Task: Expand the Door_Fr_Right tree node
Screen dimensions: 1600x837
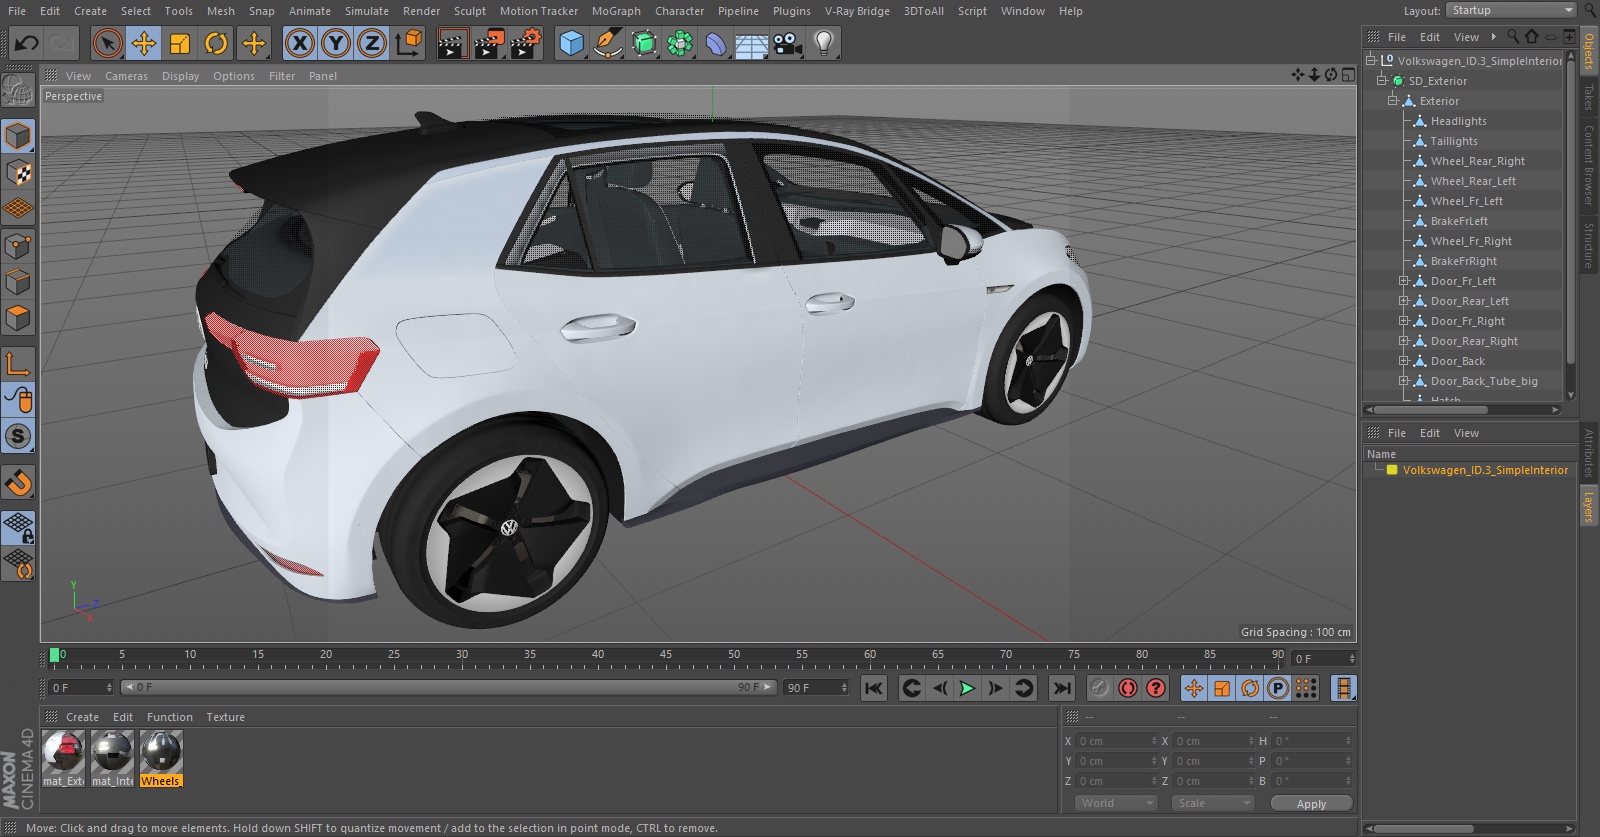Action: click(1403, 321)
